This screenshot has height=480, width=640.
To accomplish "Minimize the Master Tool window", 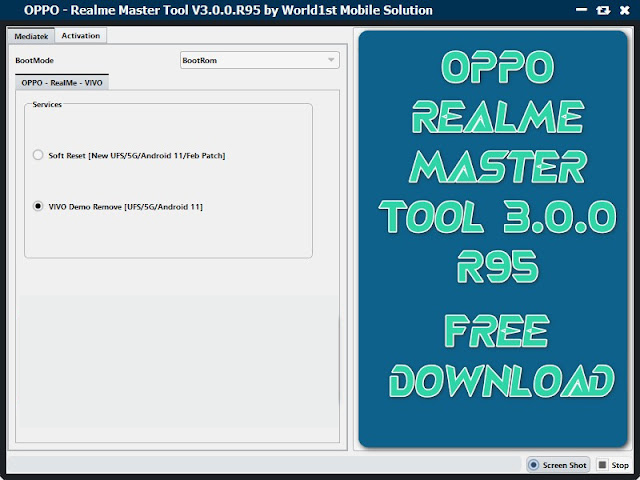I will (x=581, y=10).
